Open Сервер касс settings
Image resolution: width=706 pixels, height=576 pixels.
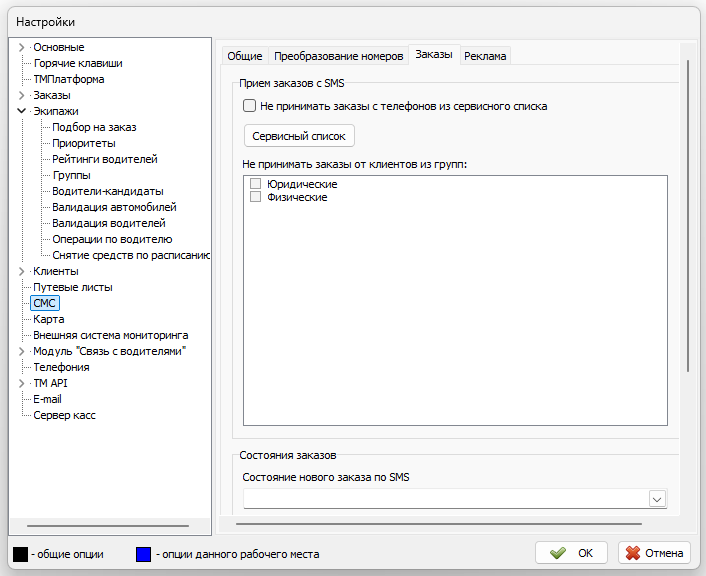tap(64, 415)
